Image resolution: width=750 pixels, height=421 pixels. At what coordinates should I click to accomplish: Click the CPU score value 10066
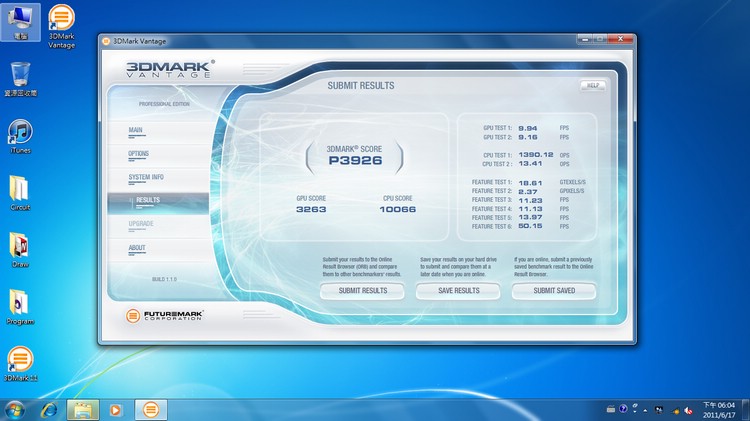pos(397,209)
